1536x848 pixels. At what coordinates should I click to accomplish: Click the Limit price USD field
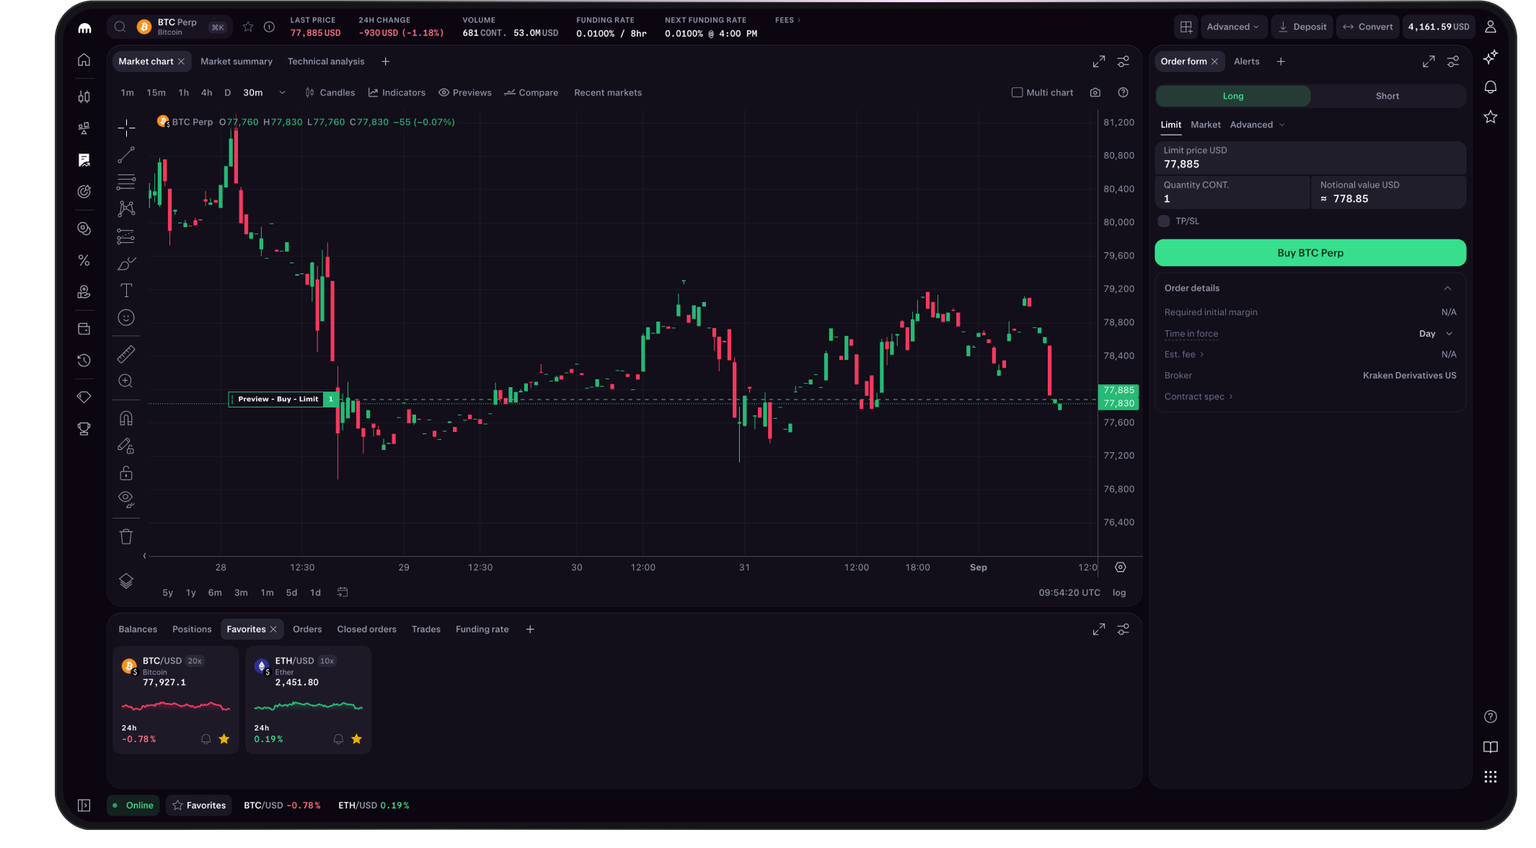tap(1310, 158)
